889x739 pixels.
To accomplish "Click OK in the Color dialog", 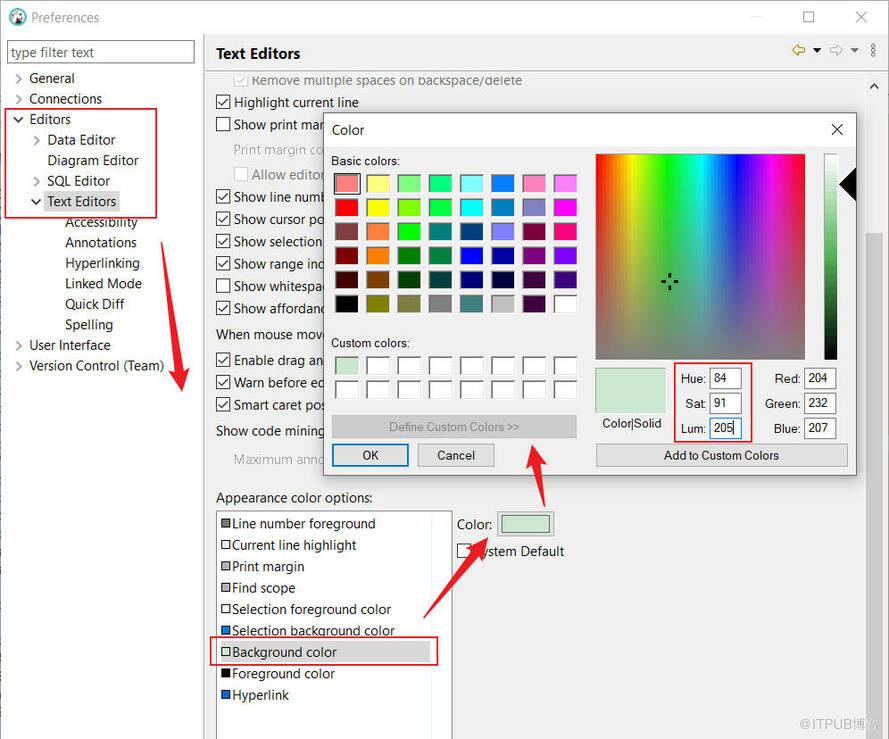I will coord(370,455).
